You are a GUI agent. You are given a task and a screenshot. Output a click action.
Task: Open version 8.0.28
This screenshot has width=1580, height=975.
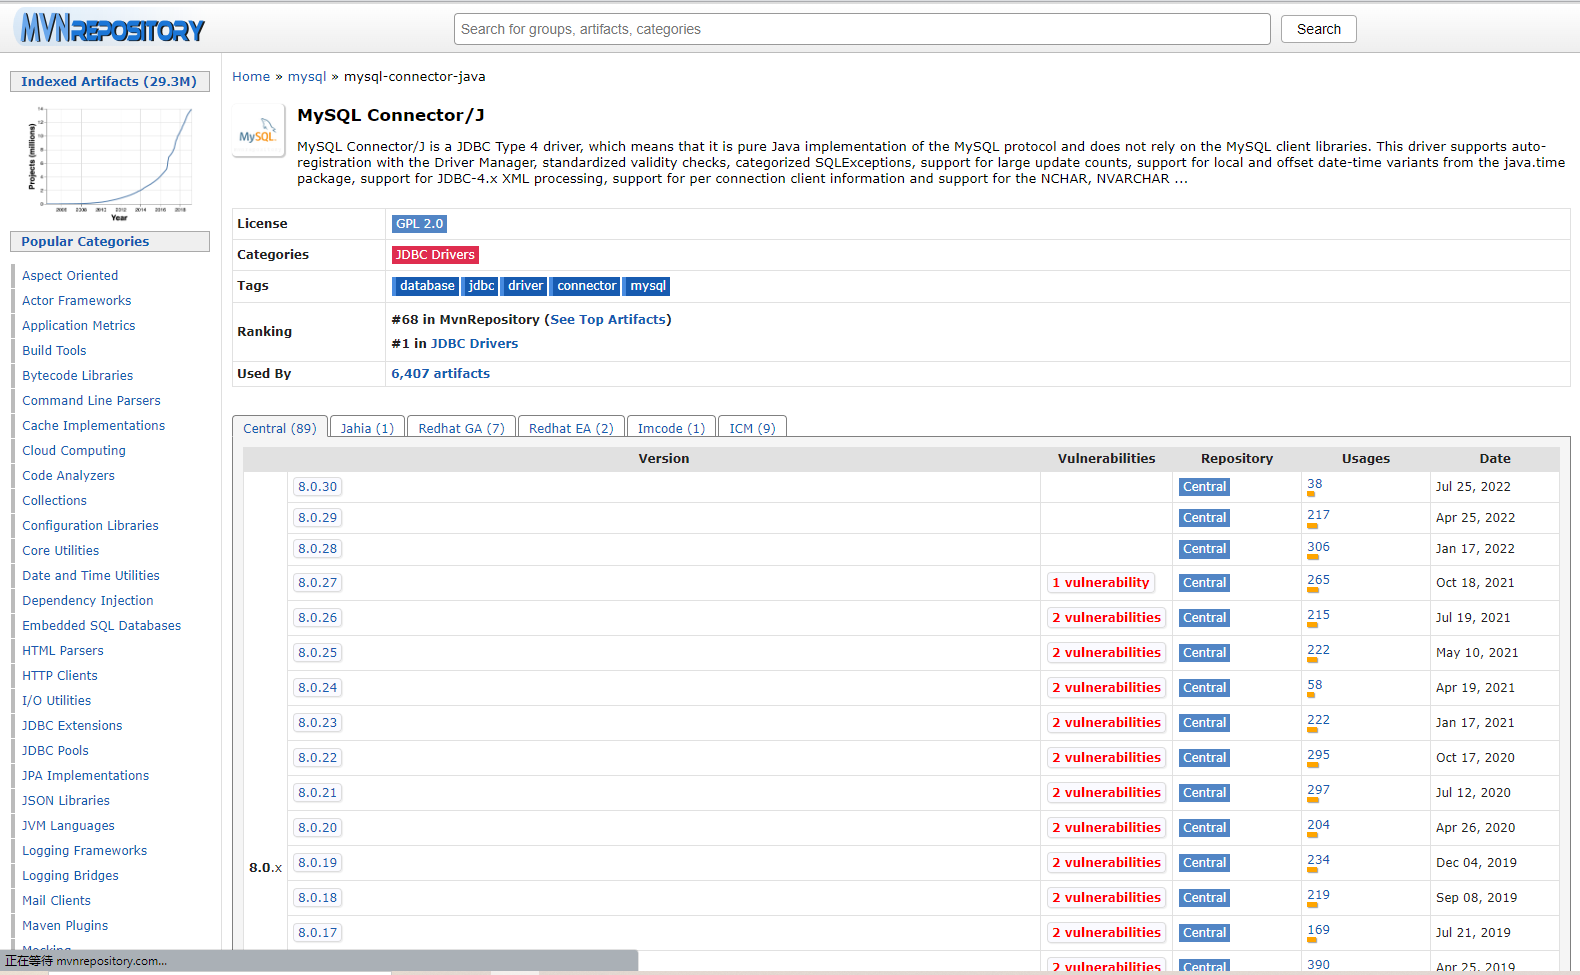(317, 549)
